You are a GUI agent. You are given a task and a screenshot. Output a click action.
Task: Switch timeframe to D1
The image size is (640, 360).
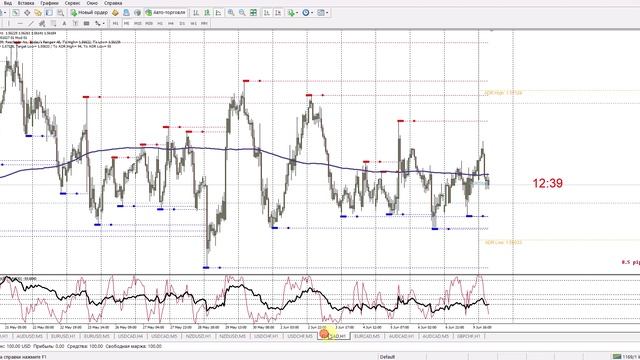[x=182, y=24]
